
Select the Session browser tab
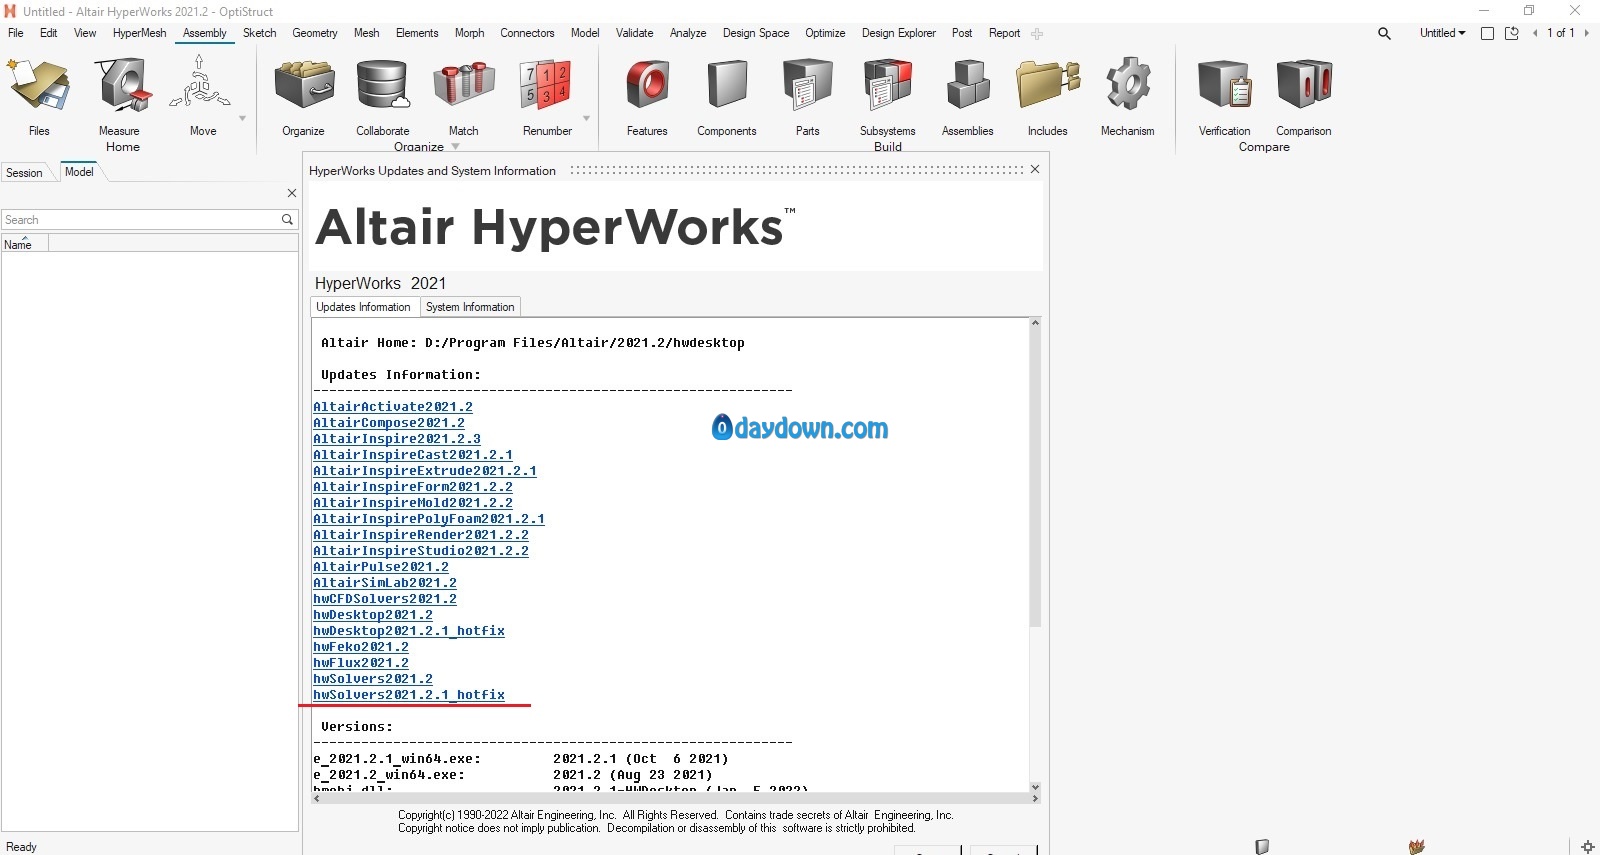24,173
